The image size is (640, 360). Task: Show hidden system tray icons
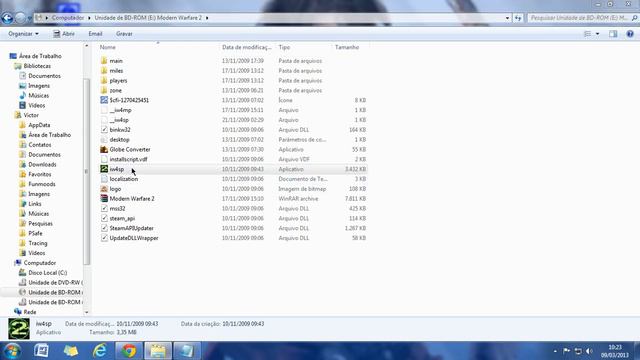(555, 351)
